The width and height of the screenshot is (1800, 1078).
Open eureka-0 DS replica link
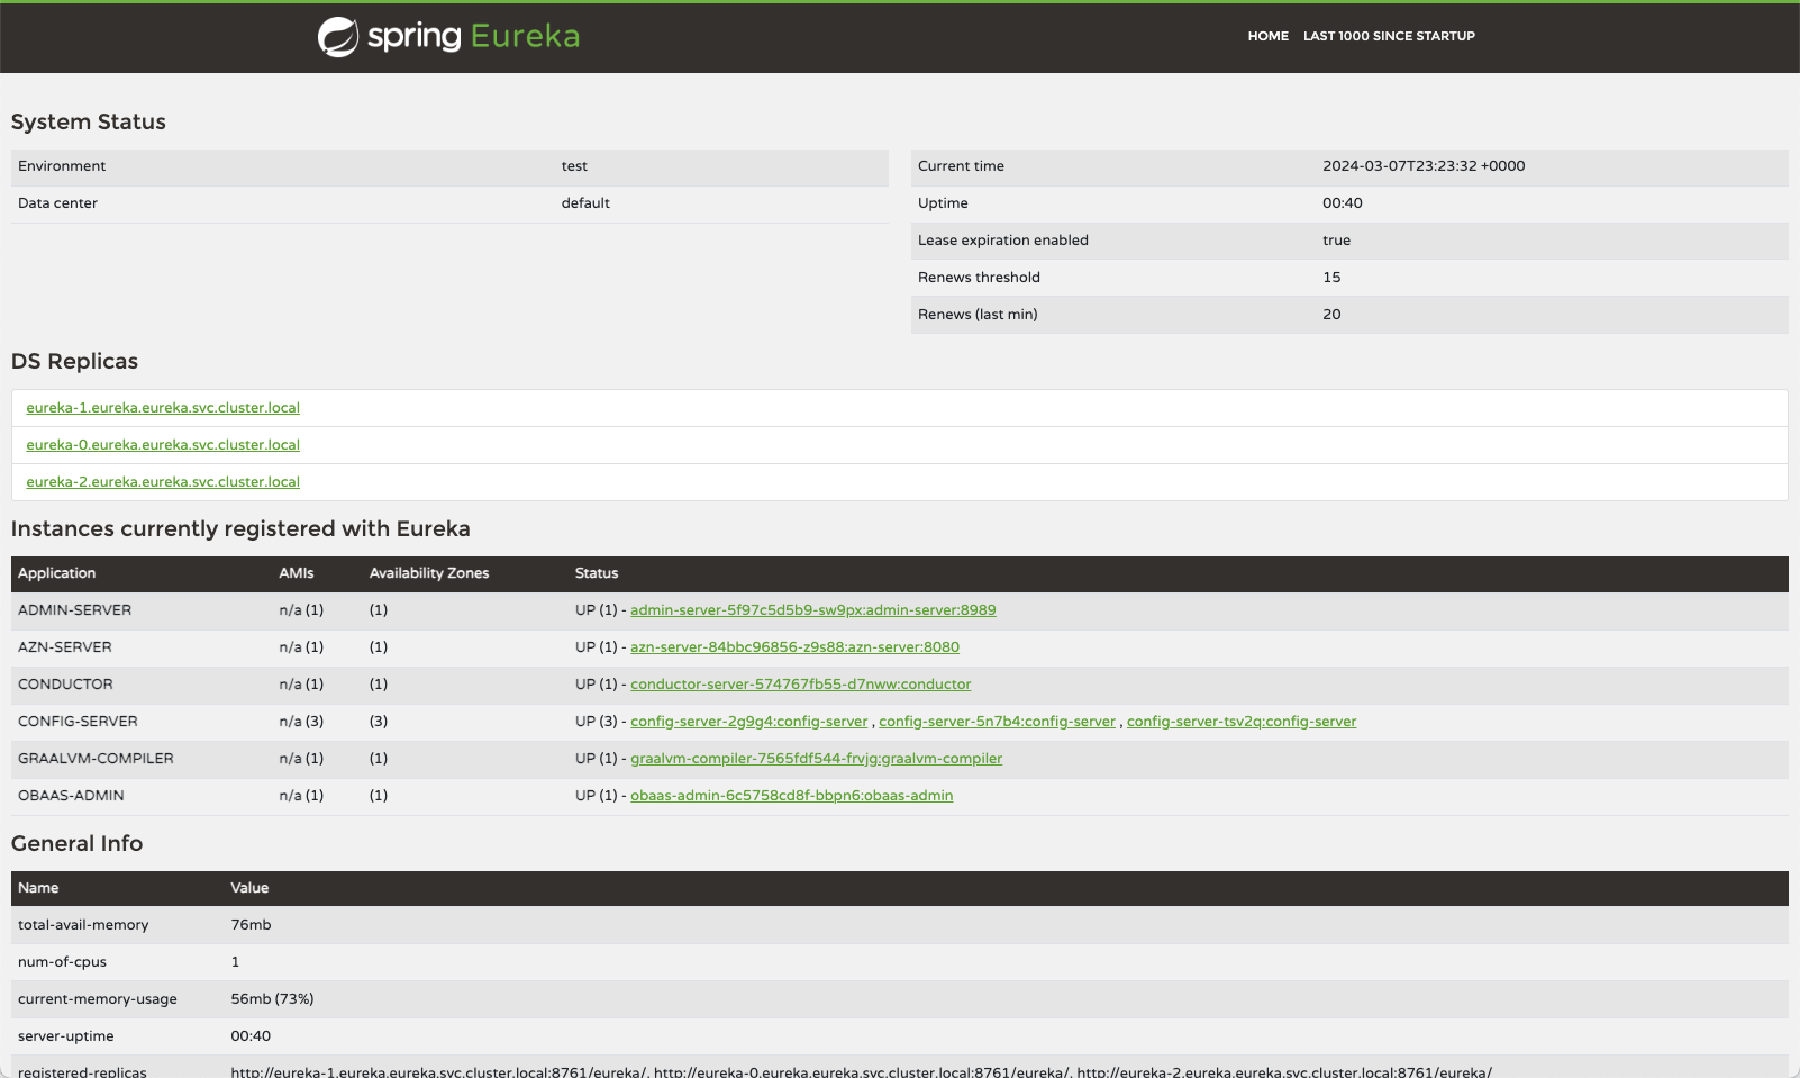click(x=163, y=444)
